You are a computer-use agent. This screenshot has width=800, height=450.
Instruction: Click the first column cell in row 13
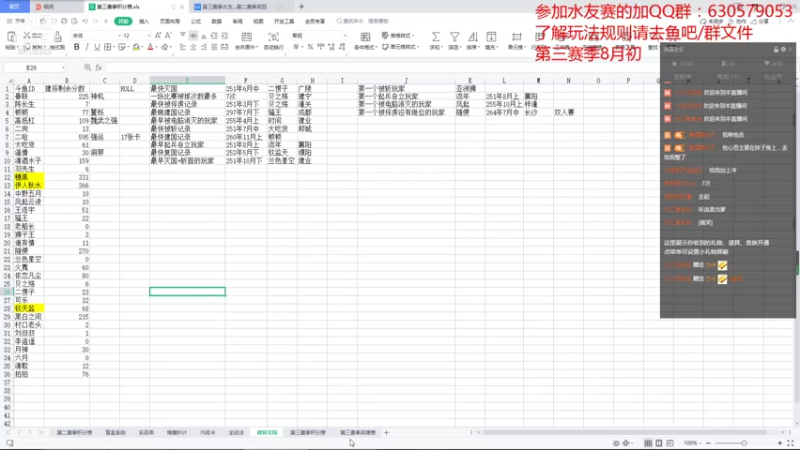29,185
